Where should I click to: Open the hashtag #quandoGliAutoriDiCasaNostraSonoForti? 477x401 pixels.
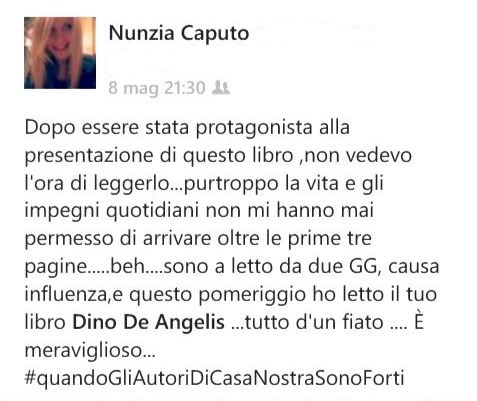(x=214, y=378)
